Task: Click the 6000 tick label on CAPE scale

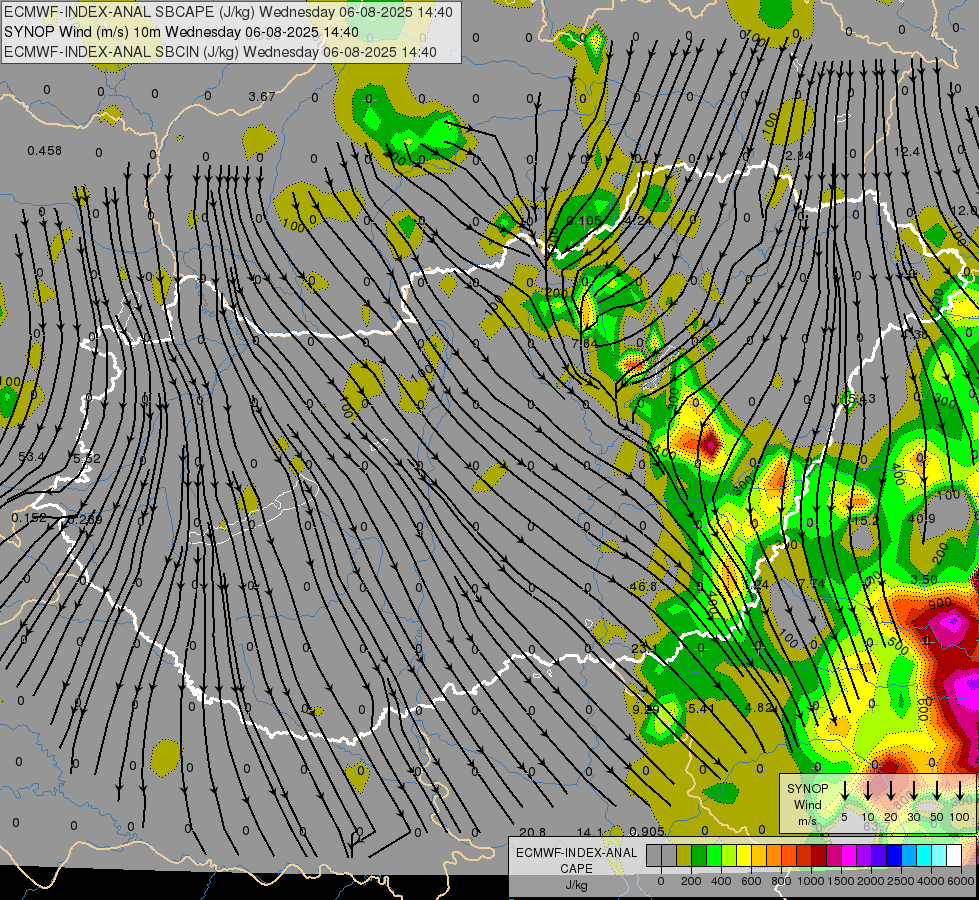Action: (962, 881)
